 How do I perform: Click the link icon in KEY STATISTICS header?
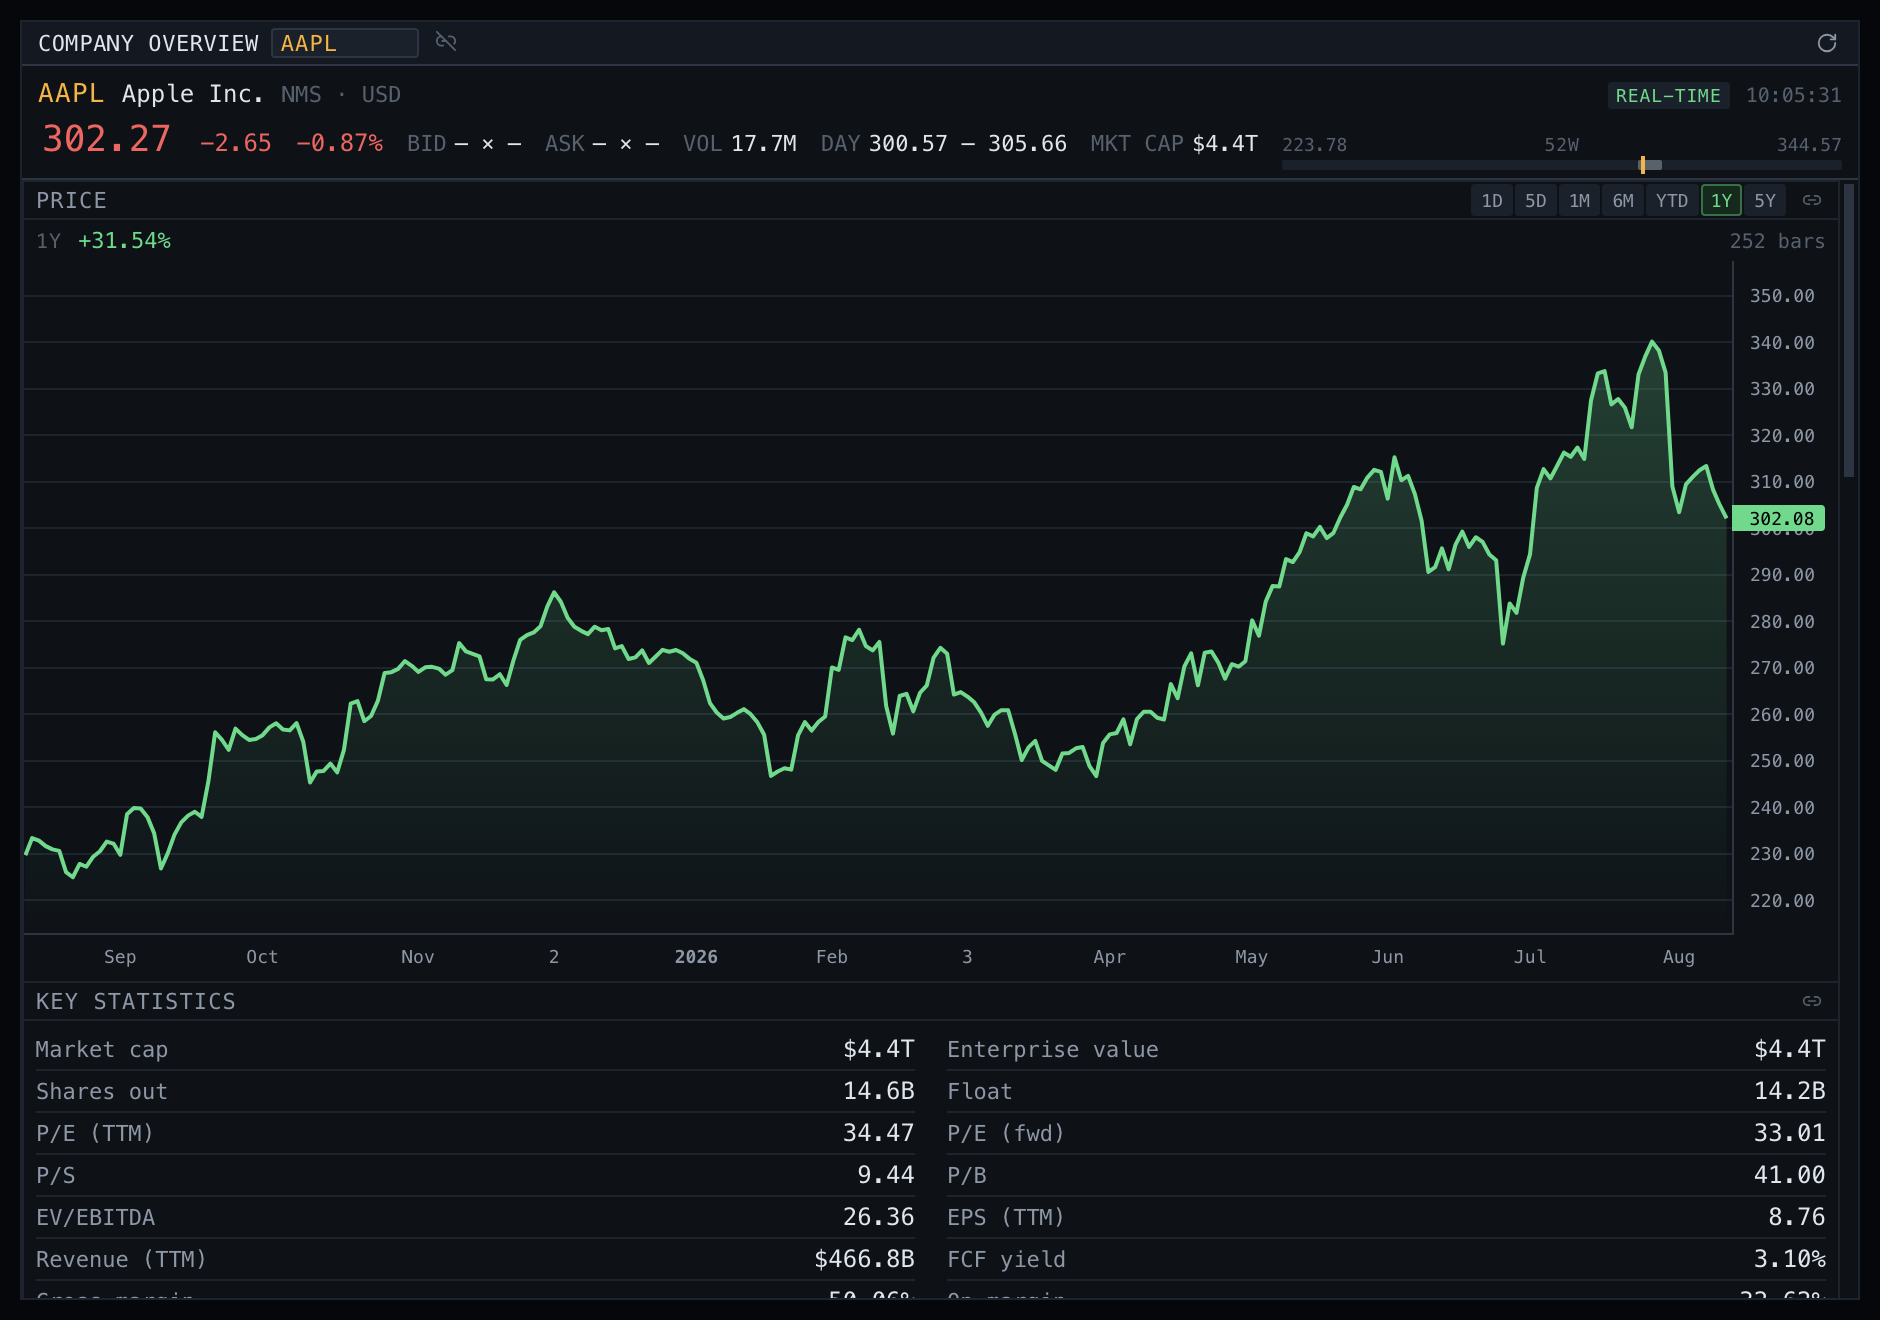point(1812,1001)
